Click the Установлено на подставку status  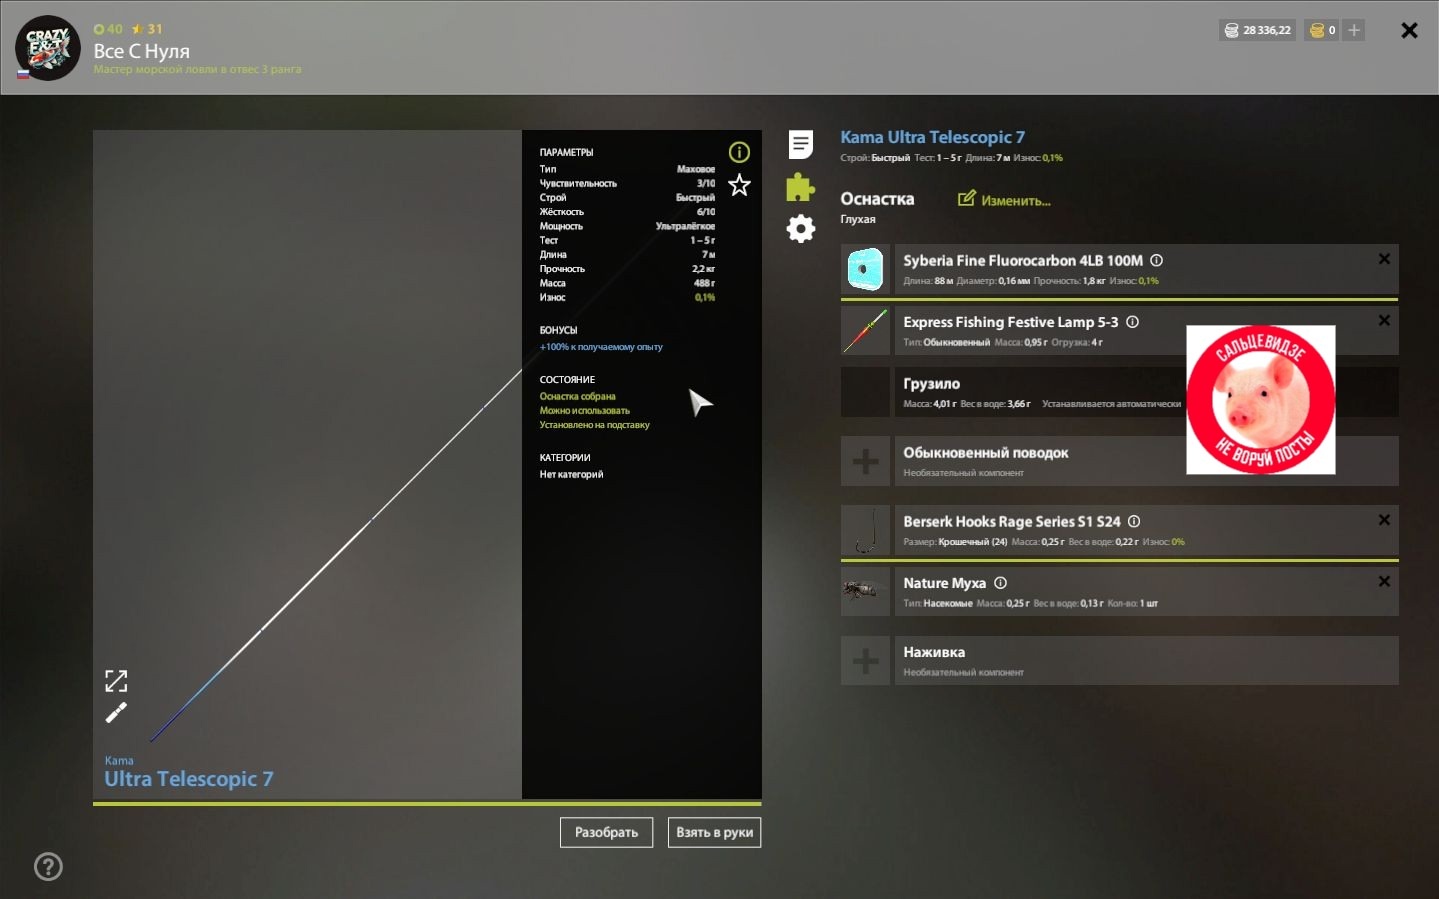(595, 425)
